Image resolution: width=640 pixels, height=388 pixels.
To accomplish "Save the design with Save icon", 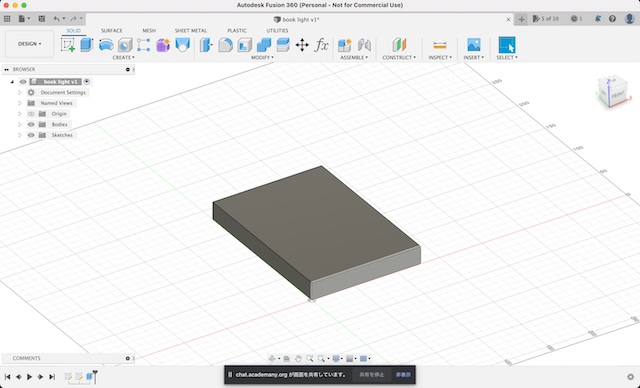I will click(x=42, y=19).
